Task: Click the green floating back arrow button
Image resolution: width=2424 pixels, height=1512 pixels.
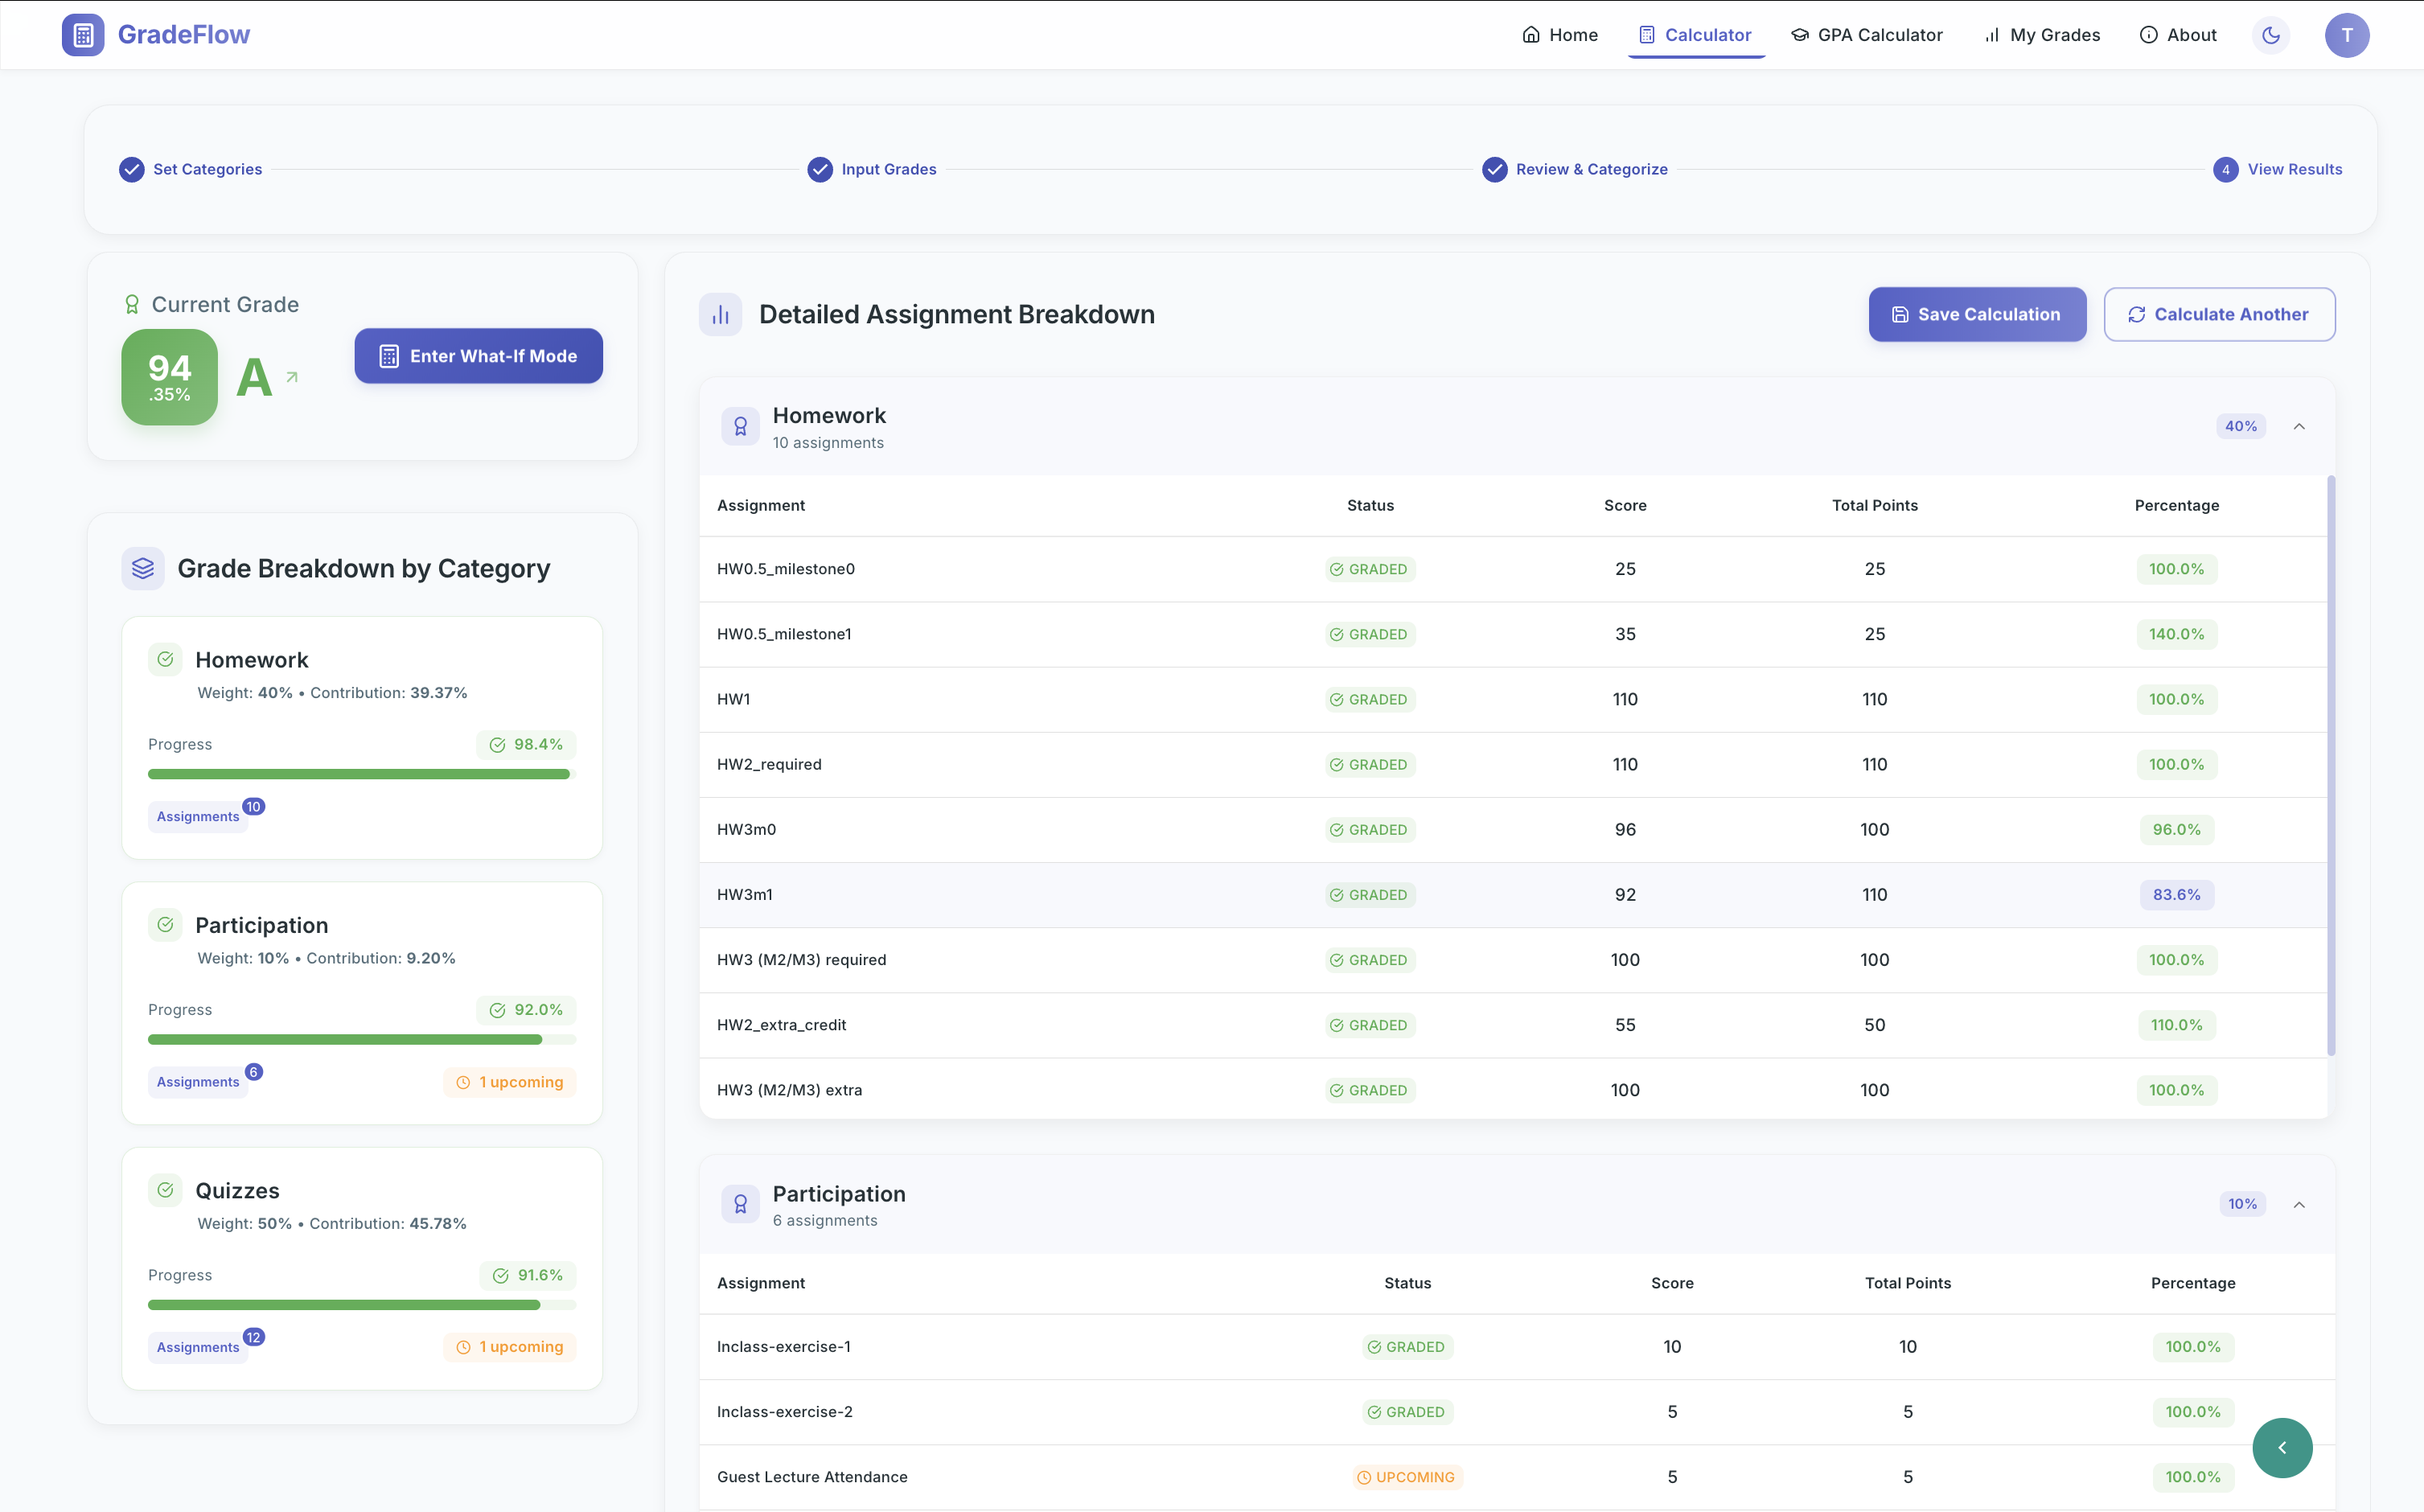Action: (x=2282, y=1447)
